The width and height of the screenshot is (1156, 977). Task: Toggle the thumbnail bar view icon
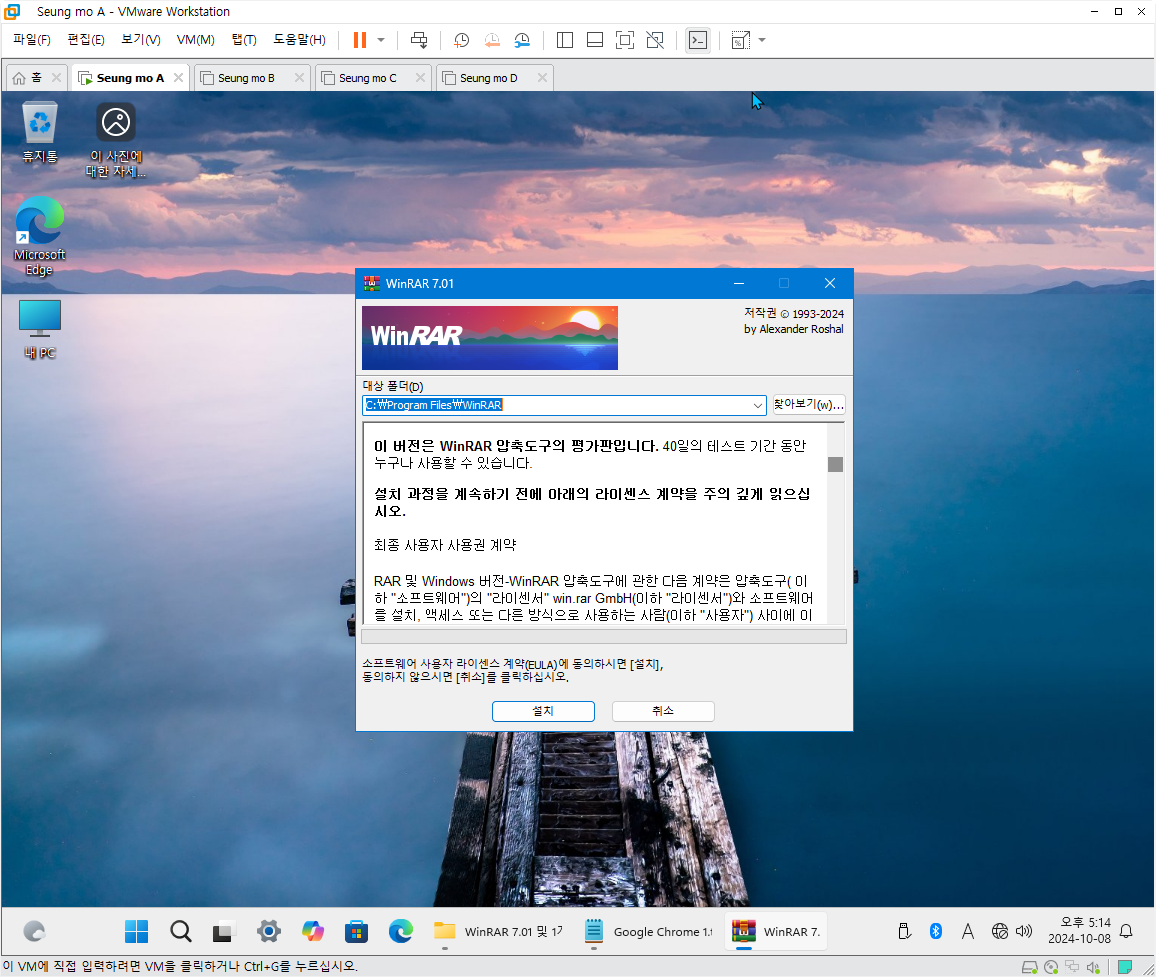(595, 40)
